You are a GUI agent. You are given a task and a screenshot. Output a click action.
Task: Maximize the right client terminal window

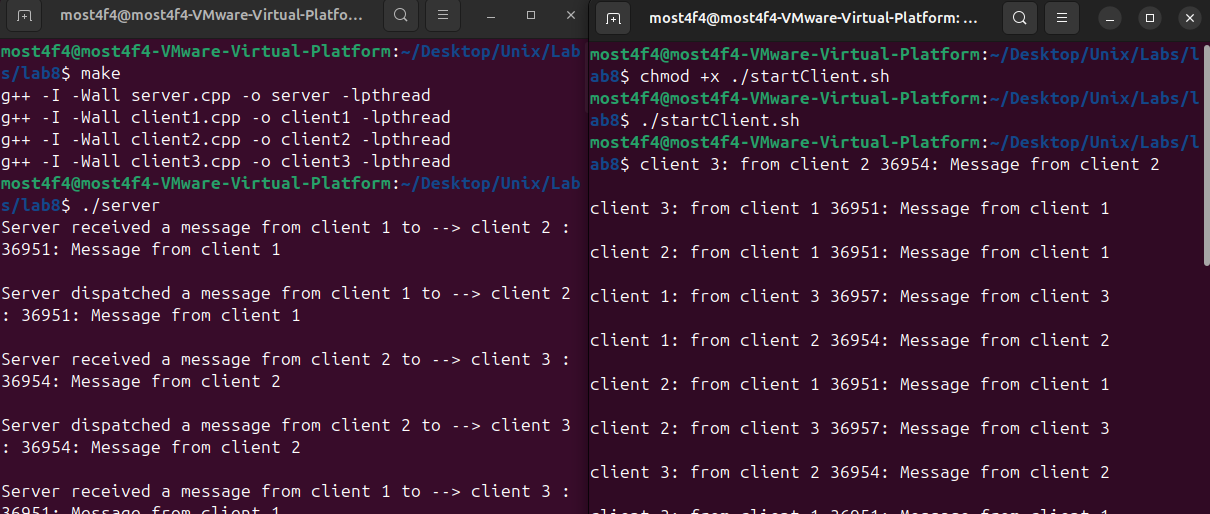[x=1150, y=18]
